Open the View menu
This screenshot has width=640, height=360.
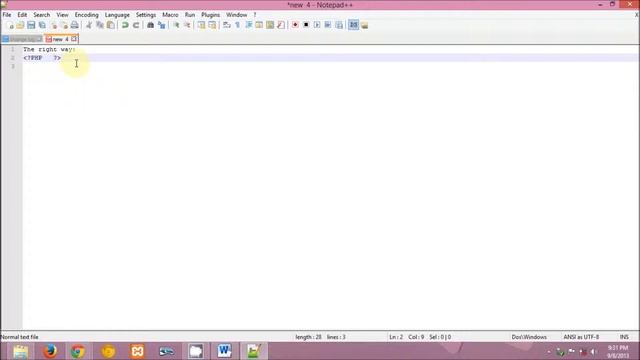click(x=62, y=15)
